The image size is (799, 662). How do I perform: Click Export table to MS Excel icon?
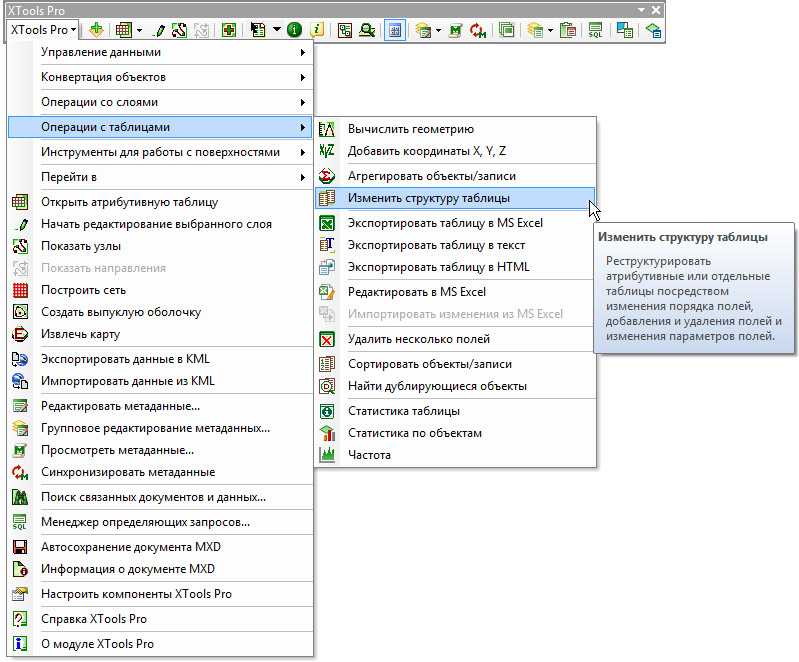(327, 223)
